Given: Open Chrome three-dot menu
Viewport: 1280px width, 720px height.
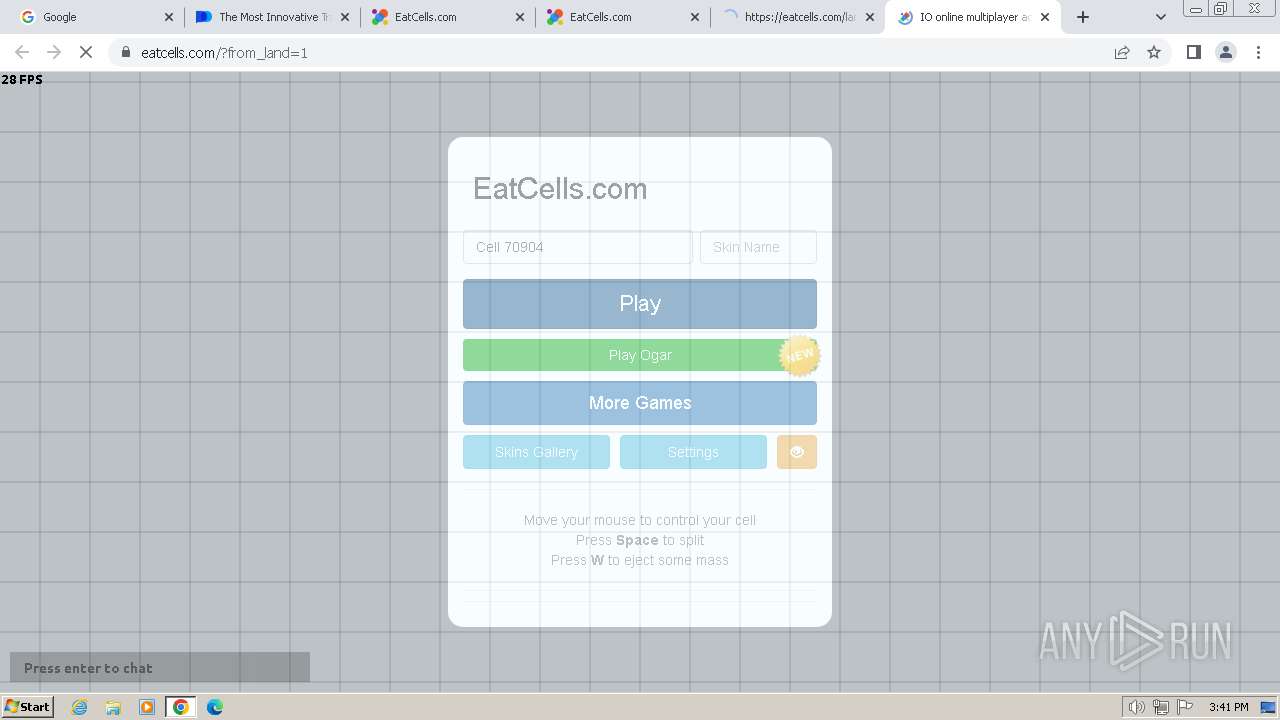Looking at the screenshot, I should [x=1259, y=52].
